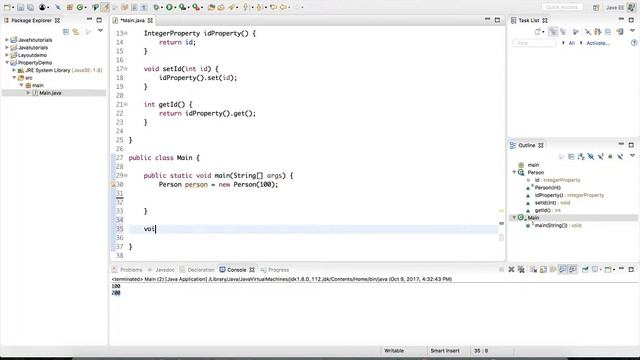Click the green Run button in the toolbar
Viewport: 640px width, 360px height.
pos(169,7)
